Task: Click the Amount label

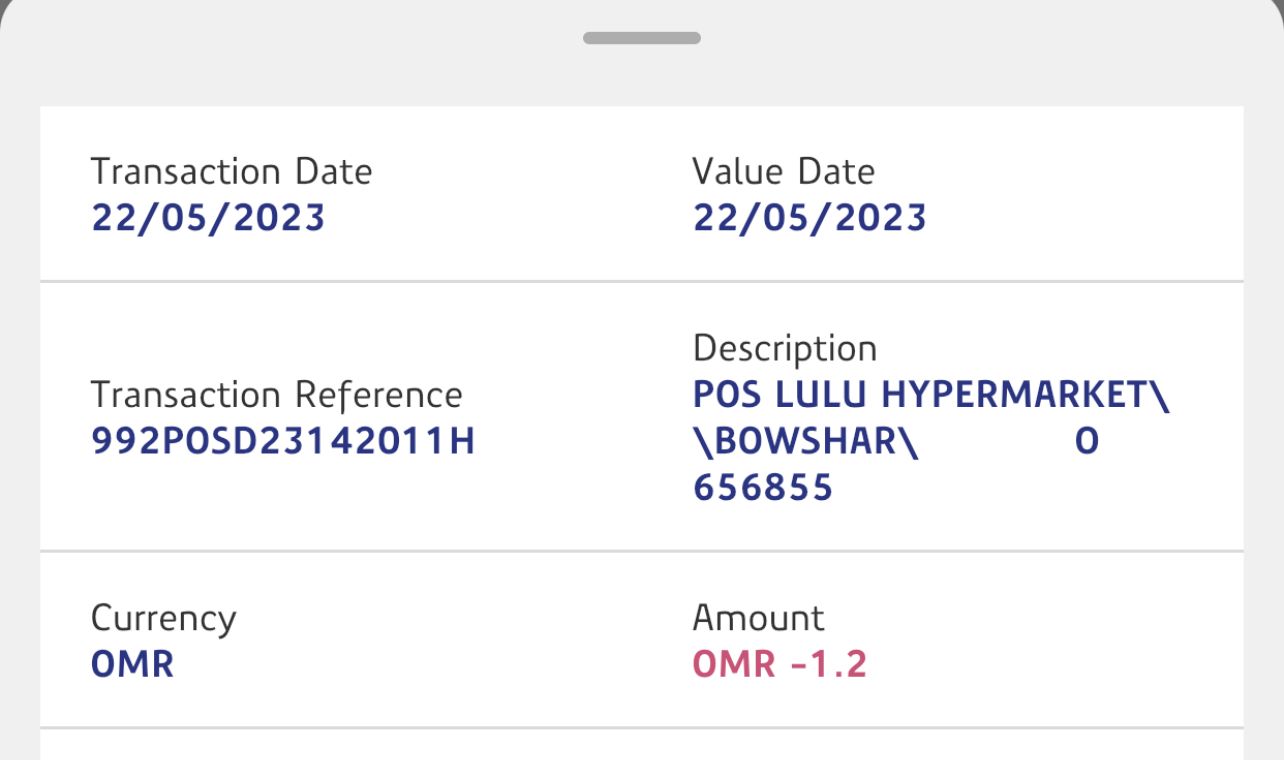Action: pyautogui.click(x=758, y=618)
